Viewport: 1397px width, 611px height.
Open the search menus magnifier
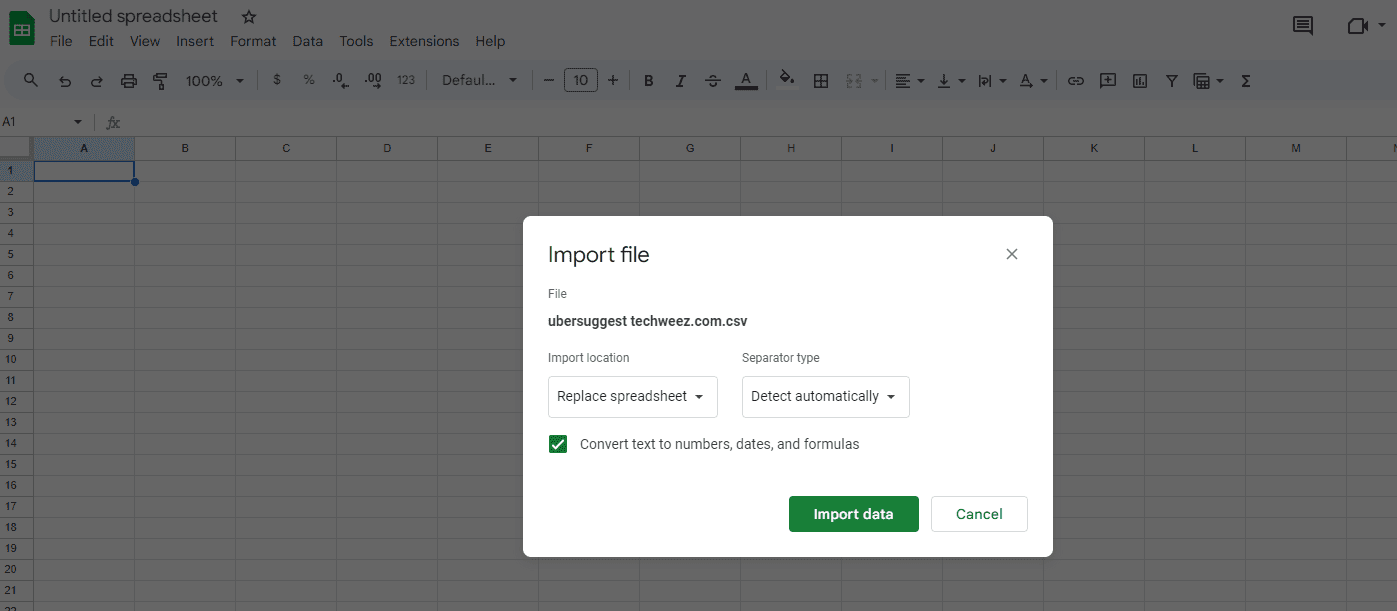[31, 81]
